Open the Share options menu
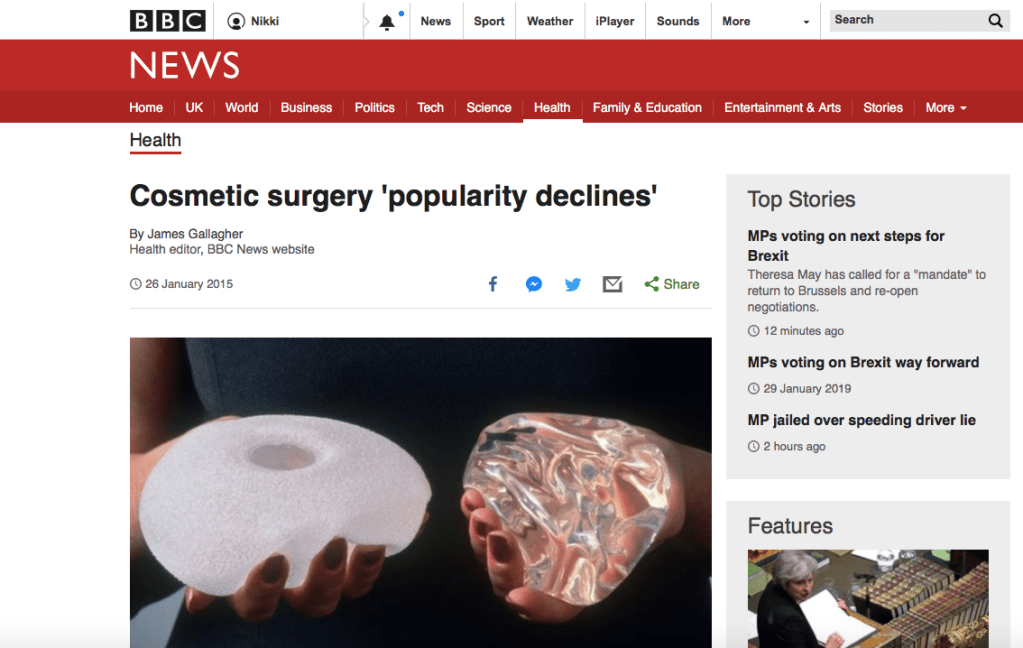The height and width of the screenshot is (648, 1023). (672, 284)
